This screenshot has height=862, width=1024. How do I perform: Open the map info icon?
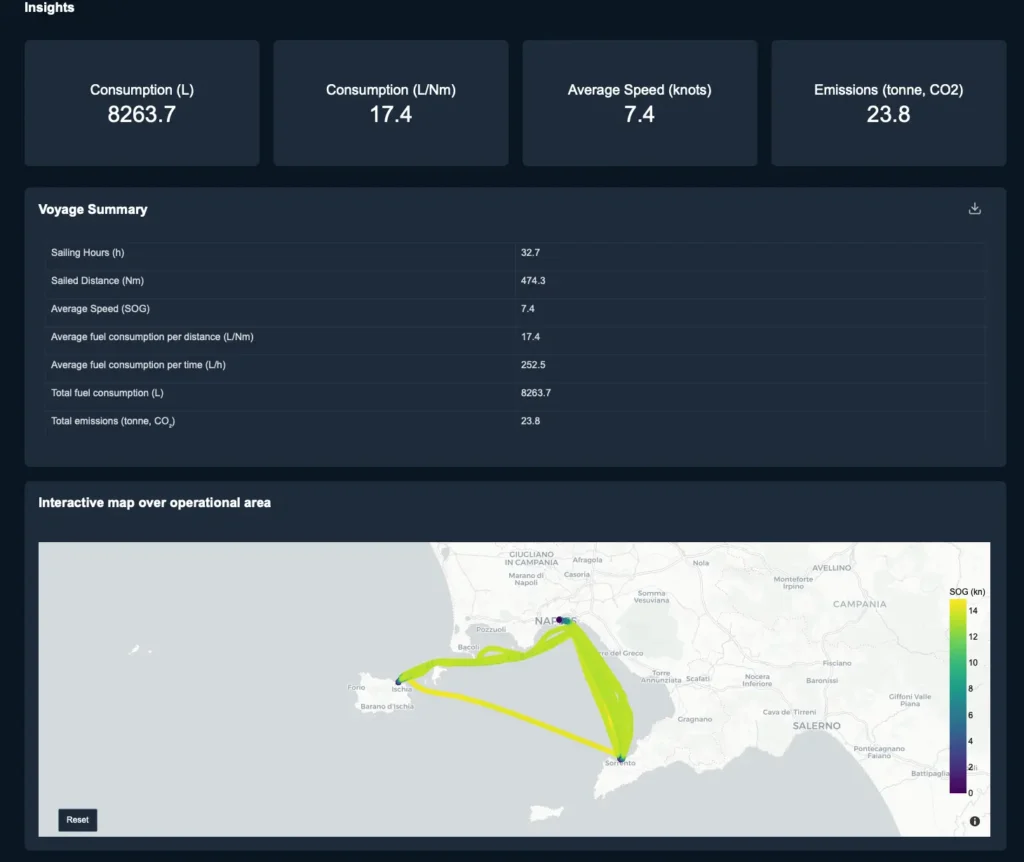pos(975,821)
